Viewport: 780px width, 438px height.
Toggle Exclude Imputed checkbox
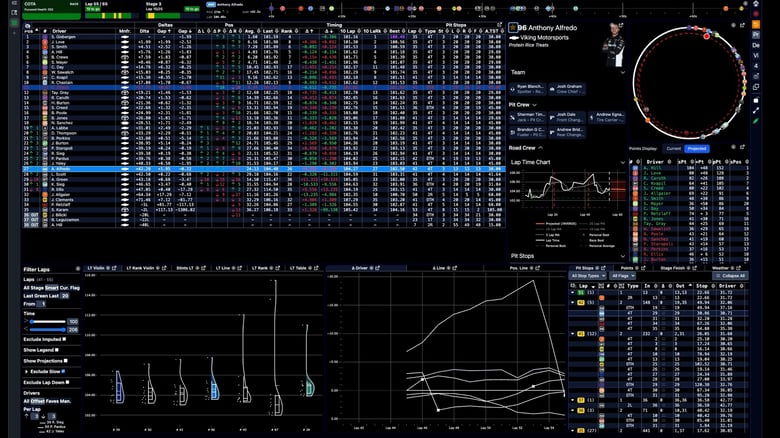tap(64, 339)
